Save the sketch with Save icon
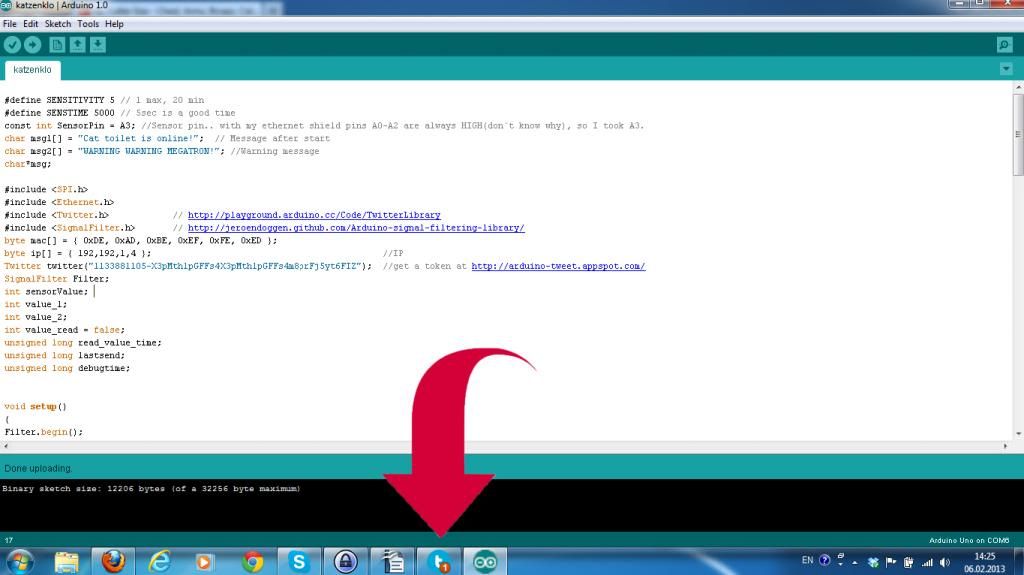 (98, 44)
